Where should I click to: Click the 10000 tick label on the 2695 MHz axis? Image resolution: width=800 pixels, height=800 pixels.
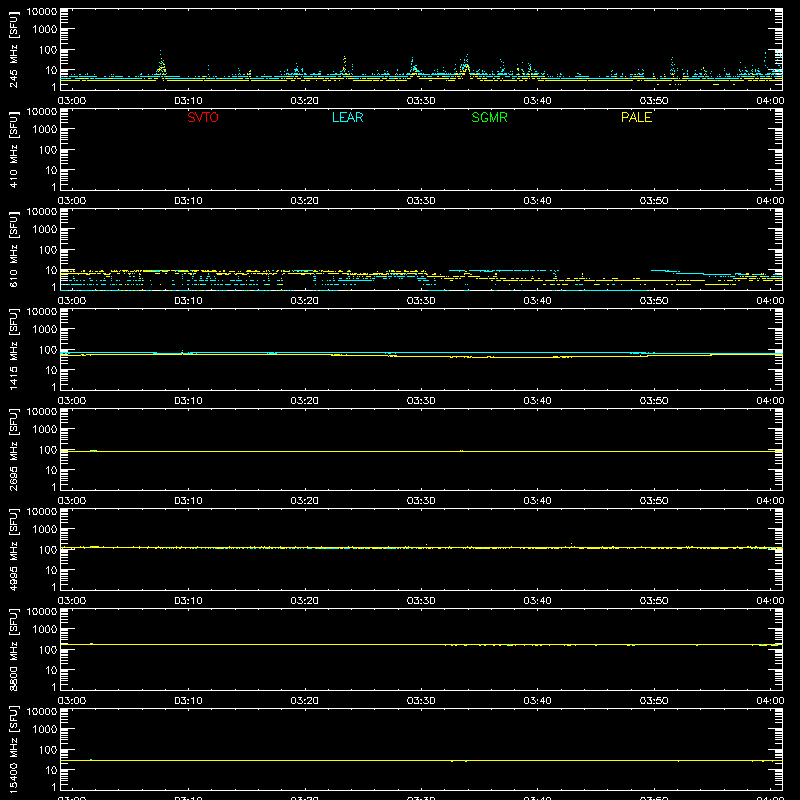coord(42,412)
